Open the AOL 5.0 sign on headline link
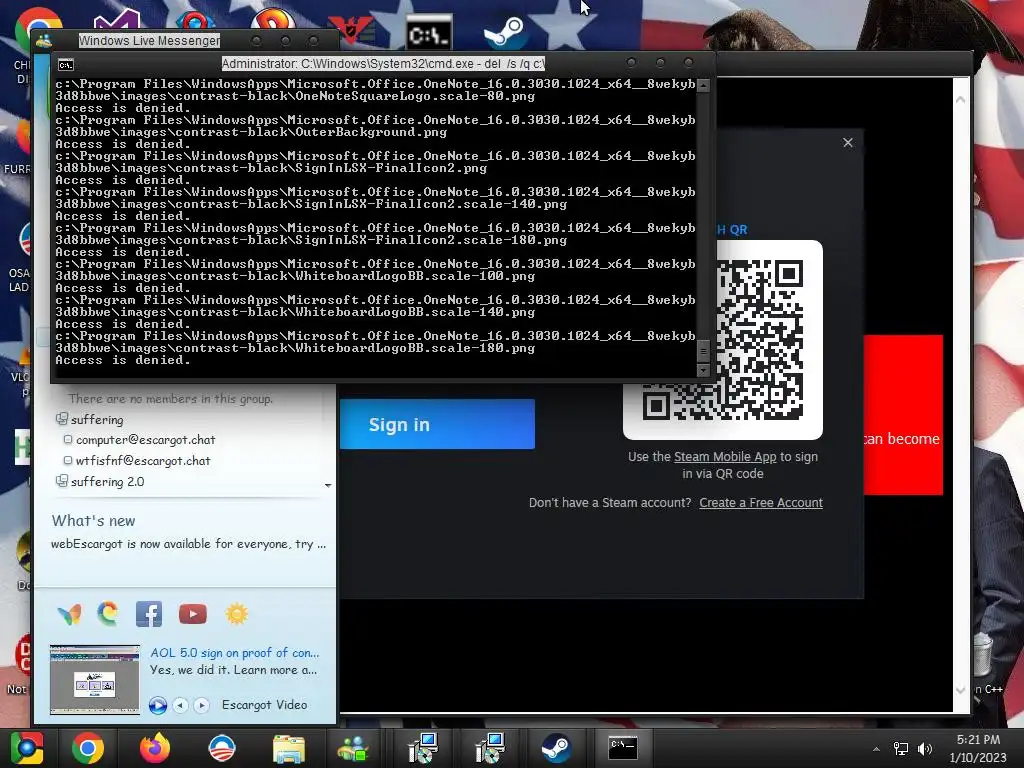The height and width of the screenshot is (768, 1024). pos(234,652)
